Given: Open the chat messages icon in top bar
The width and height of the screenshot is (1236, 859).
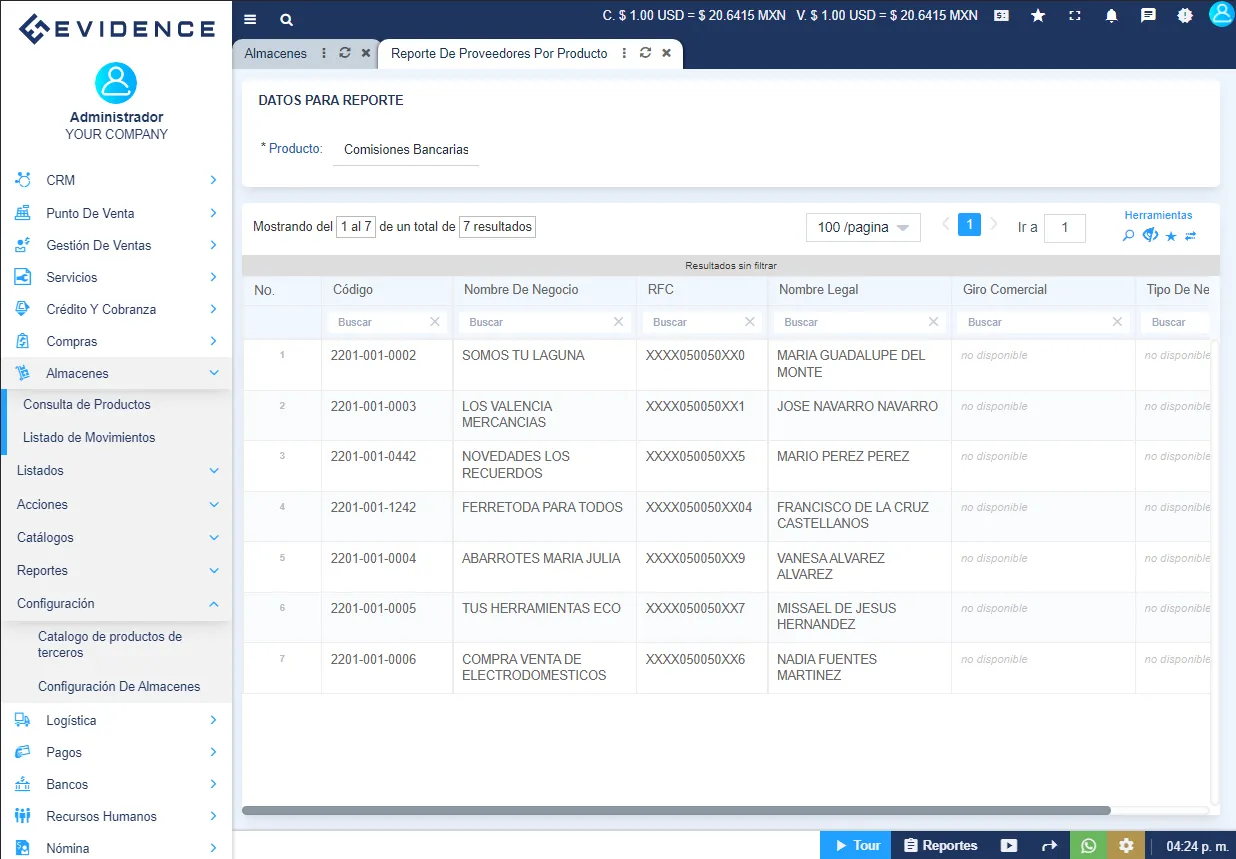Looking at the screenshot, I should 1148,15.
